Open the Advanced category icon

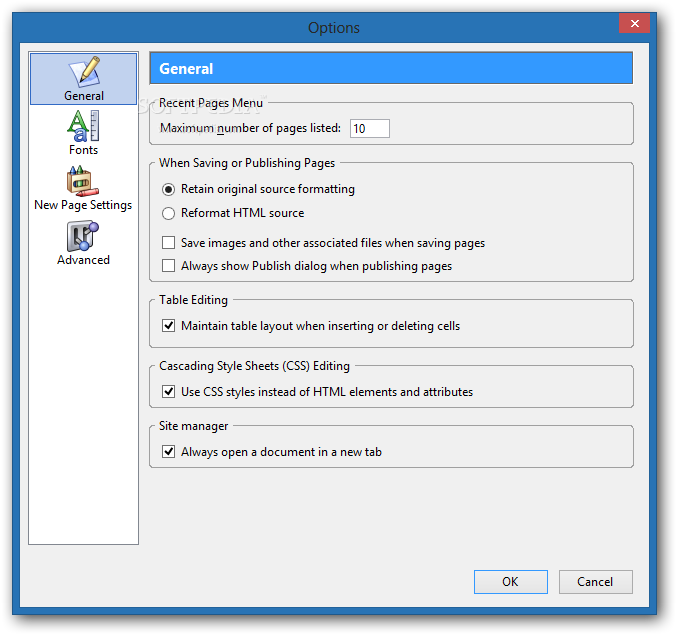click(x=83, y=236)
